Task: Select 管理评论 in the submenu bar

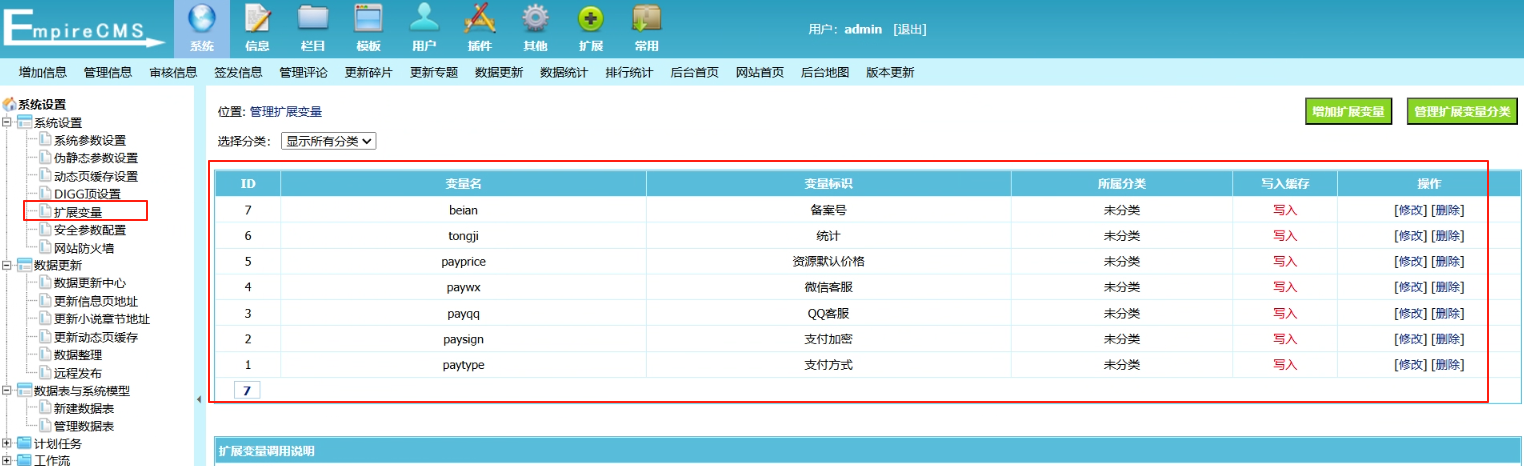Action: (303, 72)
